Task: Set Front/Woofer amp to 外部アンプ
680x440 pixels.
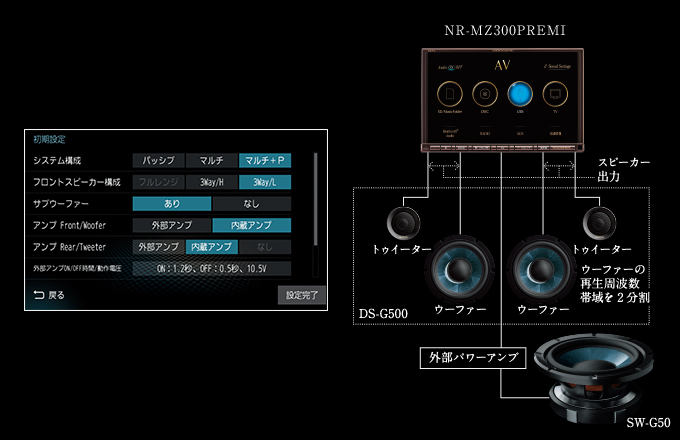Action: point(172,226)
